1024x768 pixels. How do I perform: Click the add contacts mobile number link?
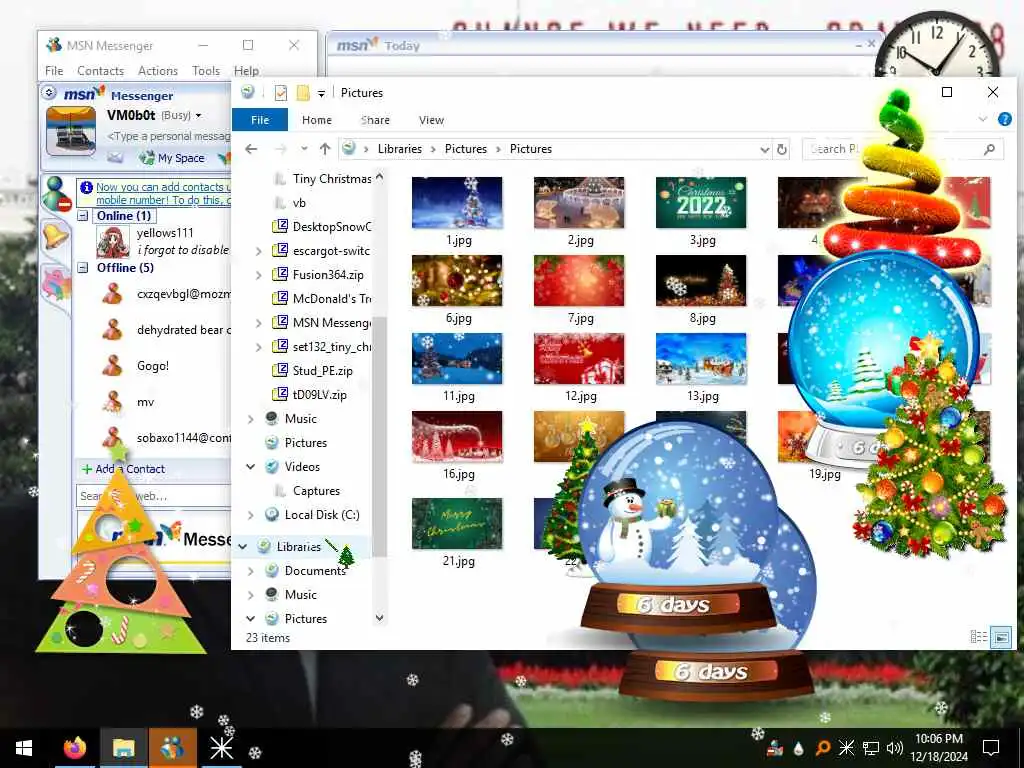(x=163, y=193)
